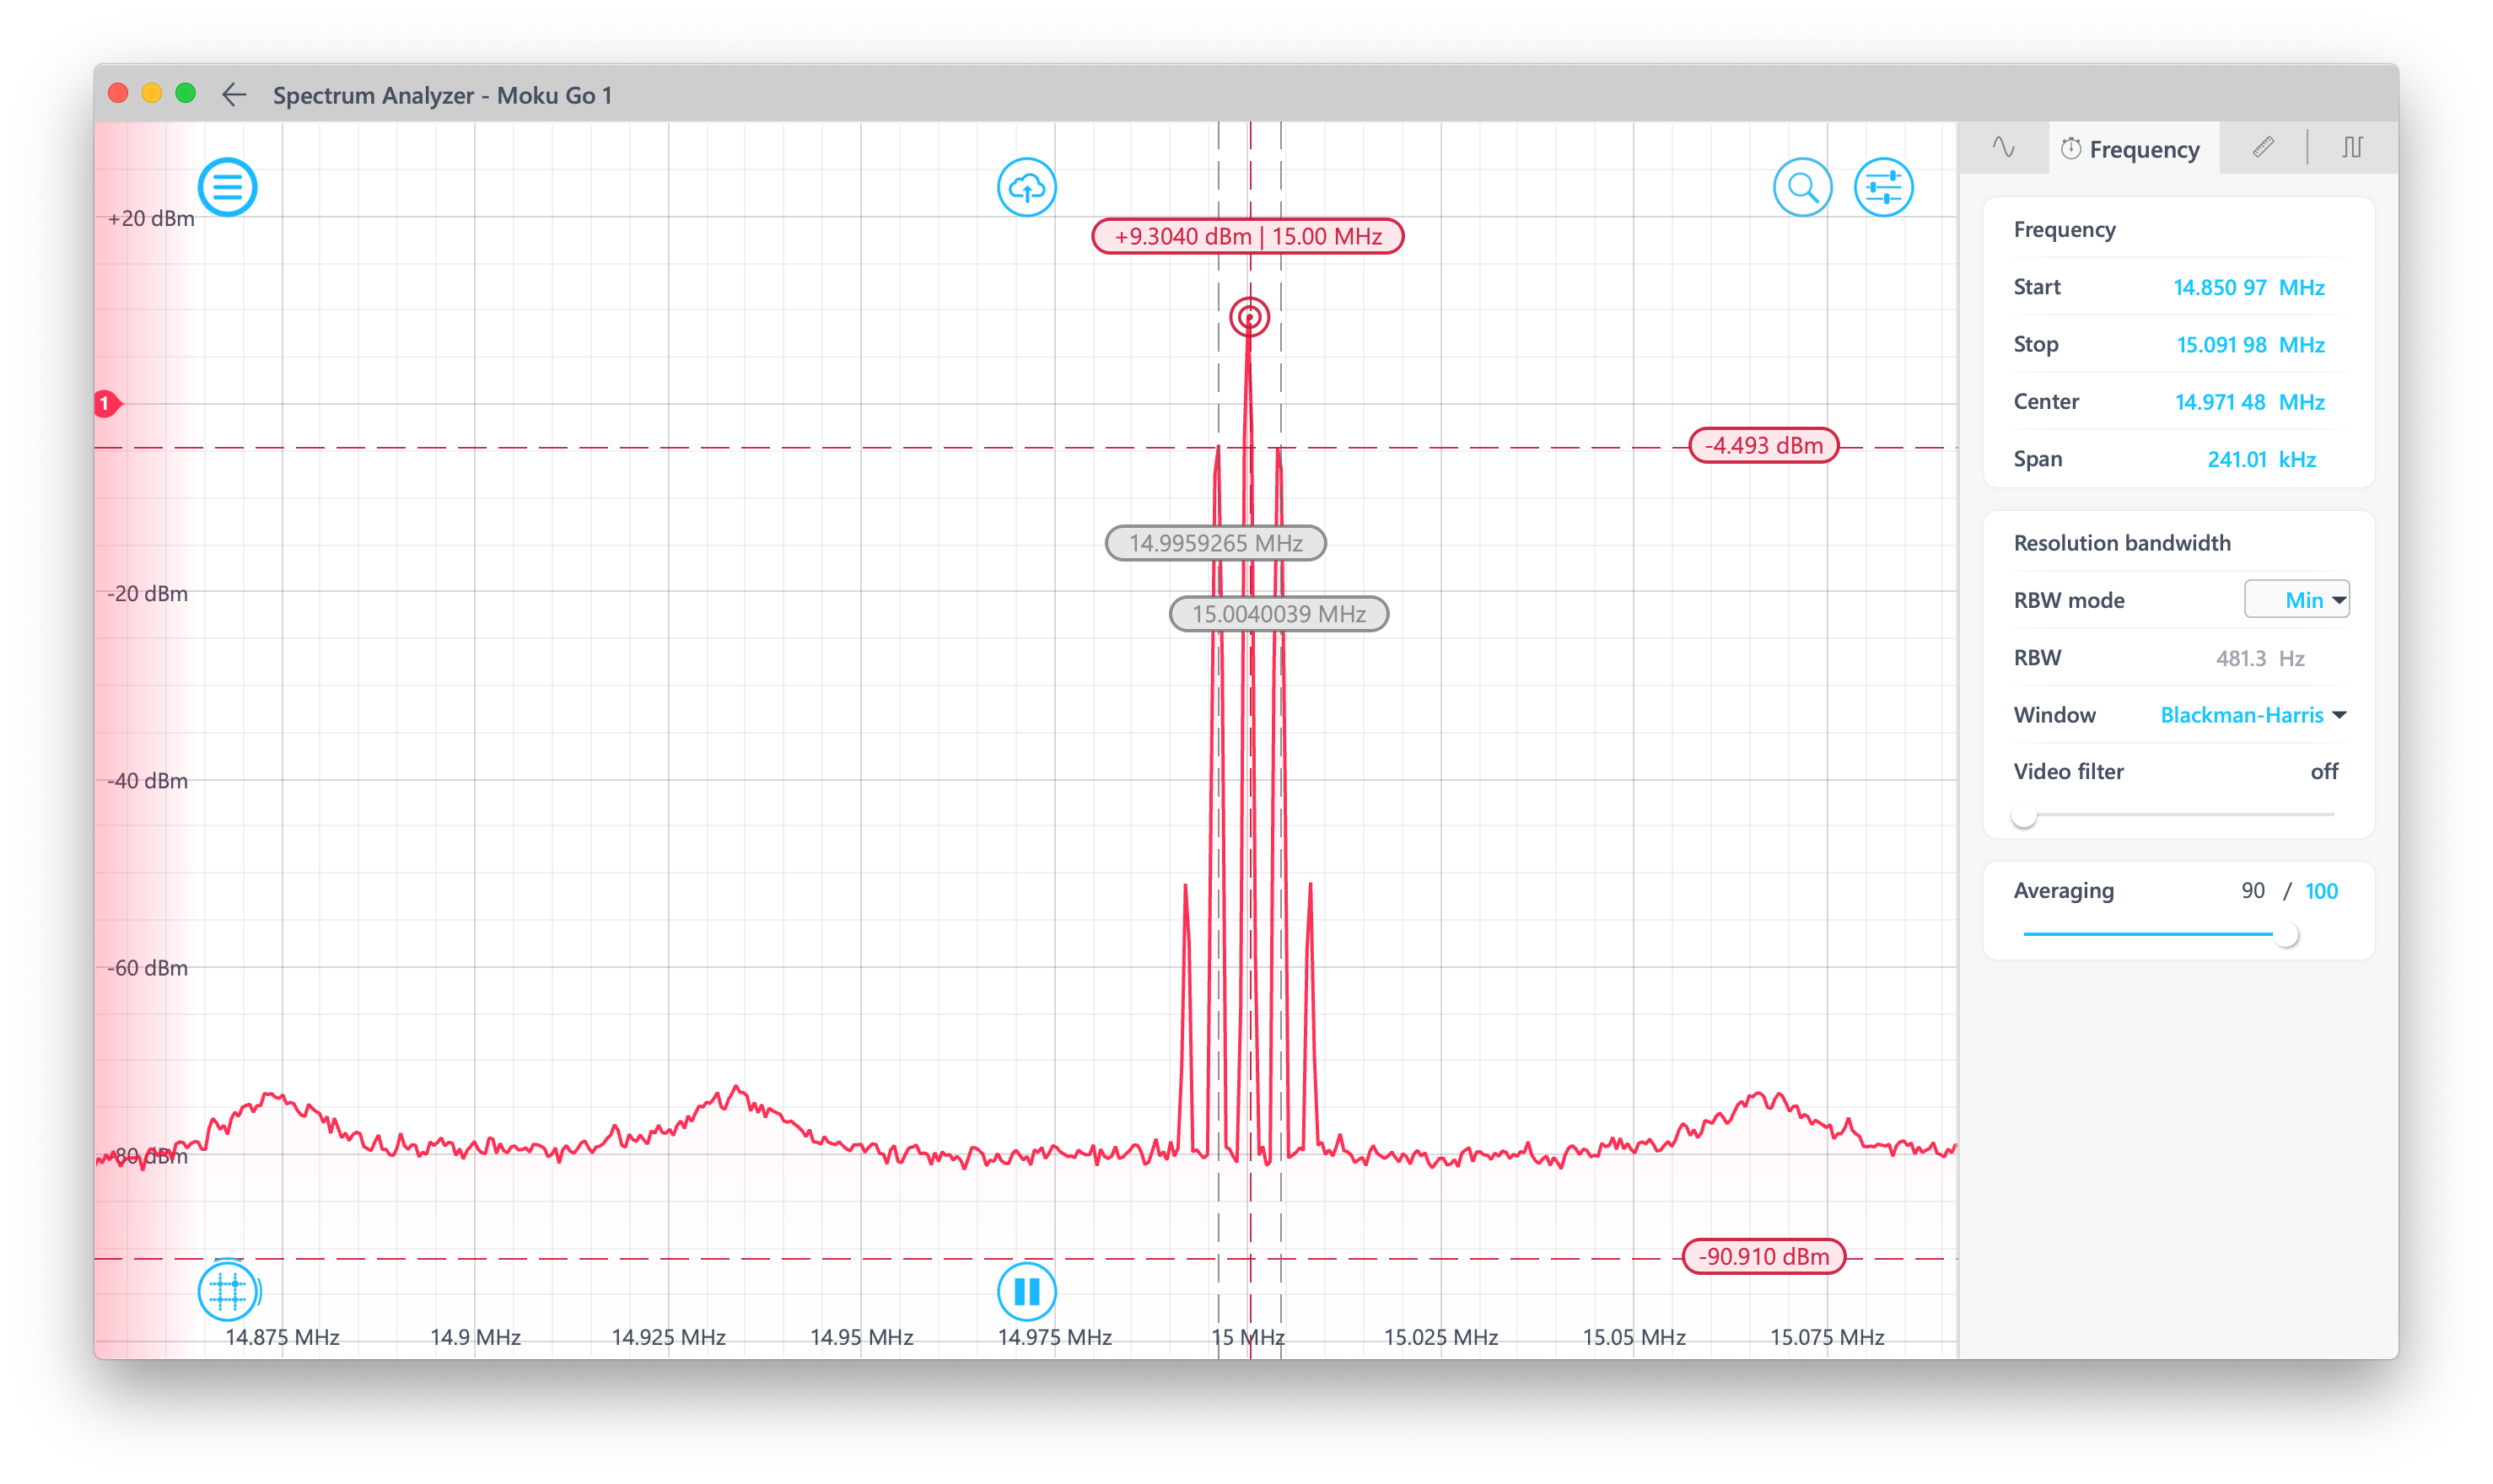The image size is (2493, 1484).
Task: Click the Averaging slider handle
Action: (x=2286, y=935)
